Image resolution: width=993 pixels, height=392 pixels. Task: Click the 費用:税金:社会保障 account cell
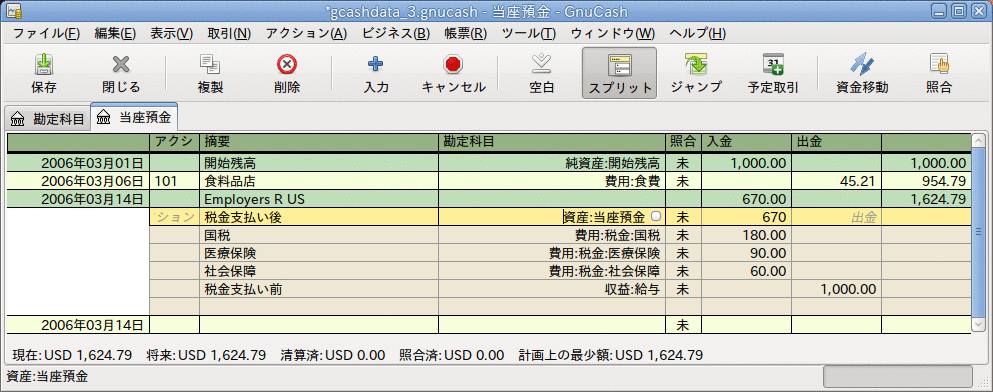coord(552,272)
